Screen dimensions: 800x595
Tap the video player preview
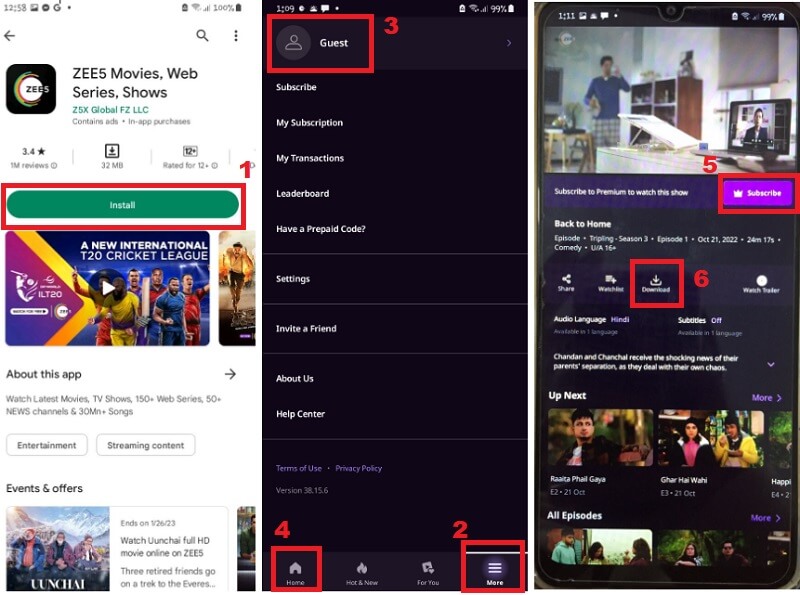pos(669,100)
